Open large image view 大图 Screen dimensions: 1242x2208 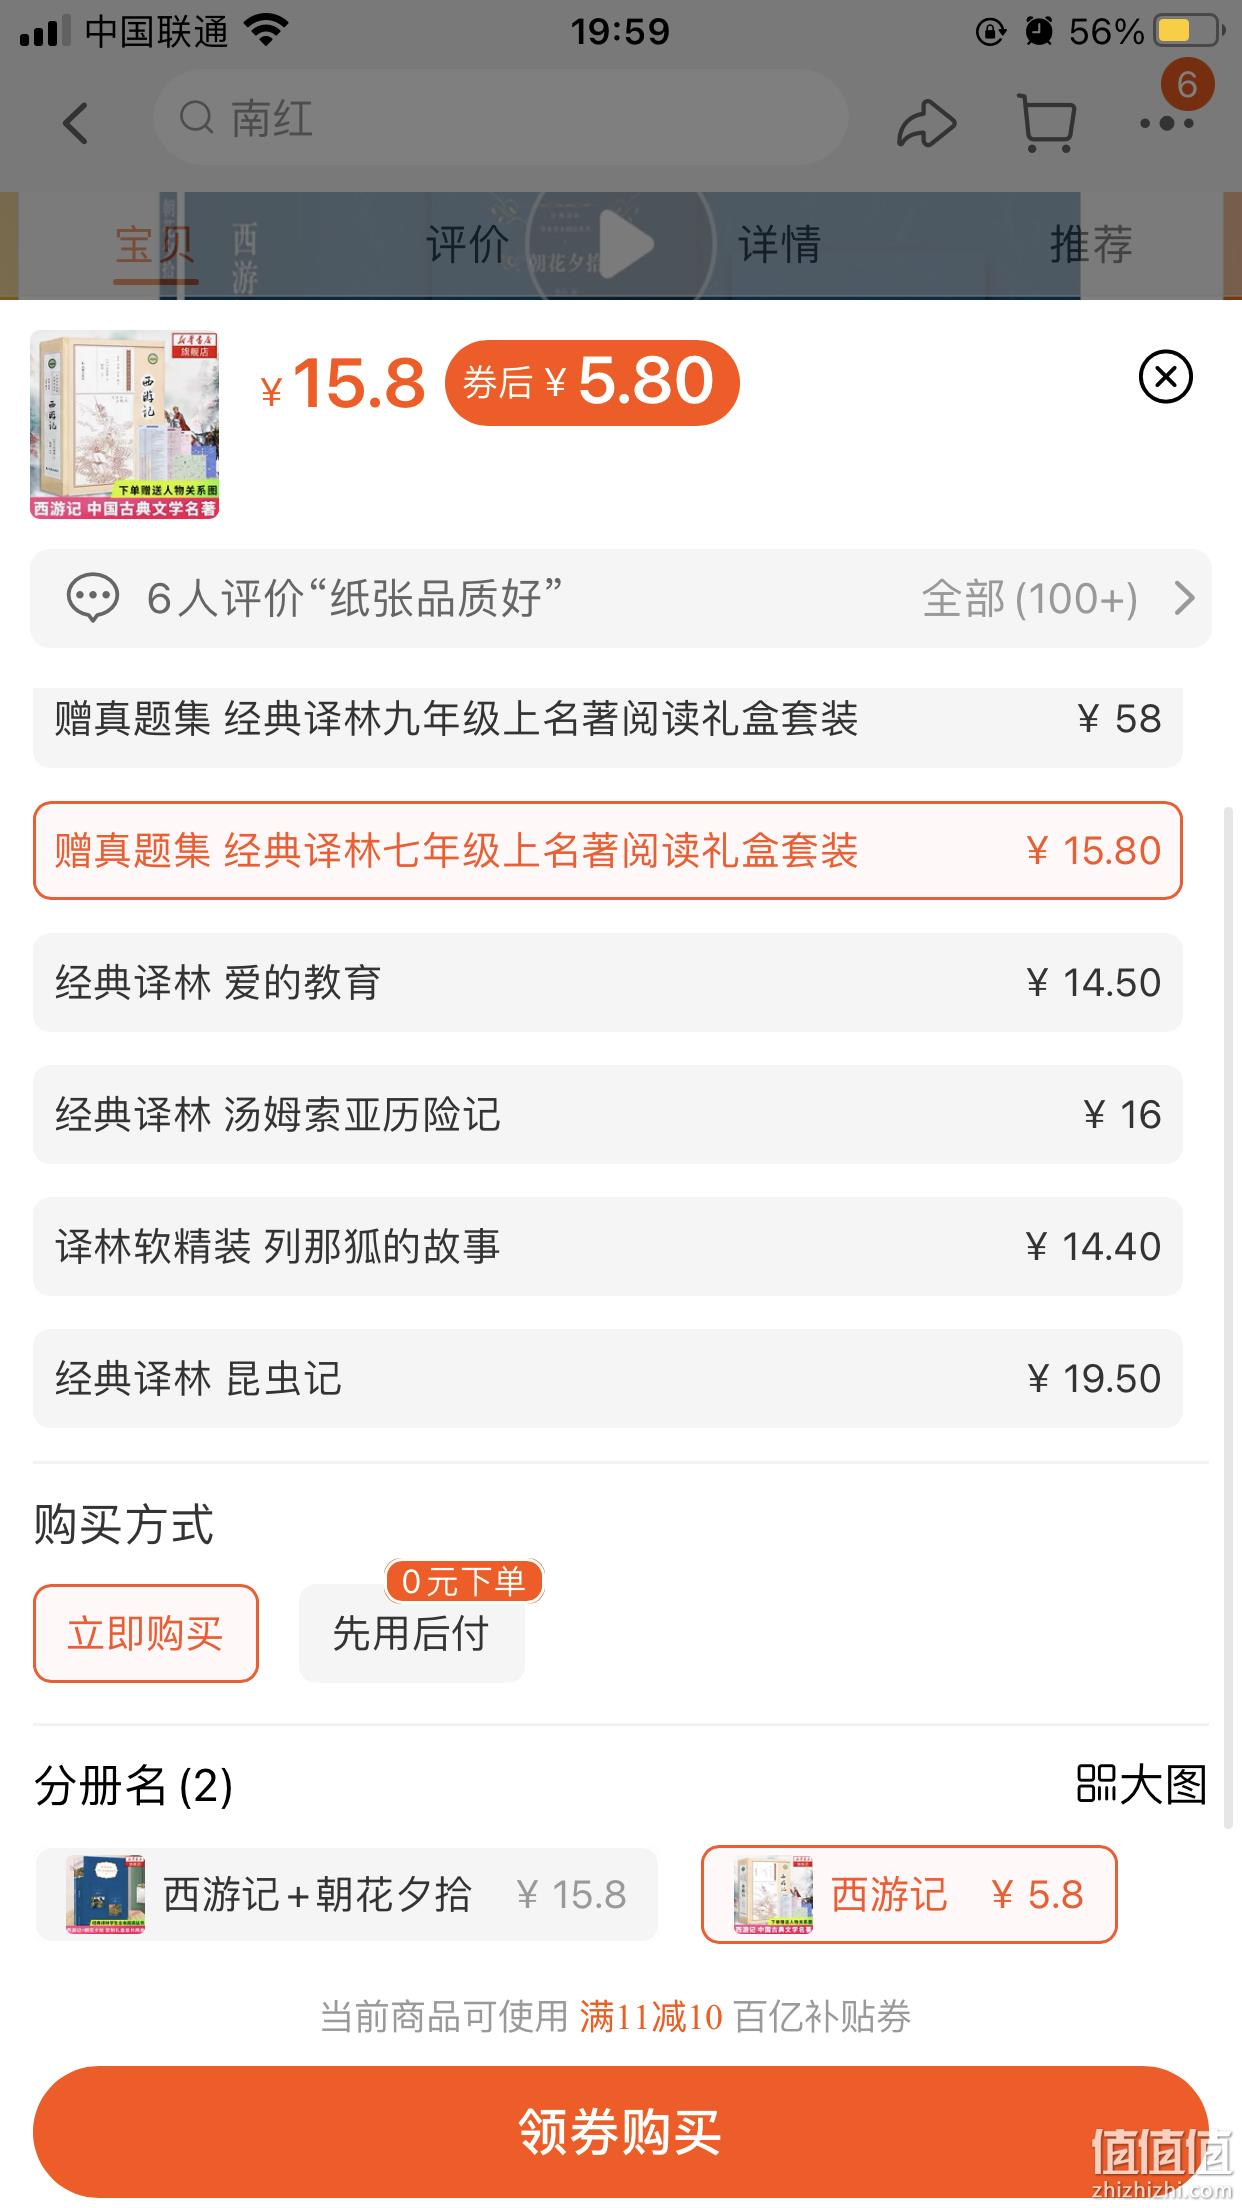pyautogui.click(x=1142, y=1784)
